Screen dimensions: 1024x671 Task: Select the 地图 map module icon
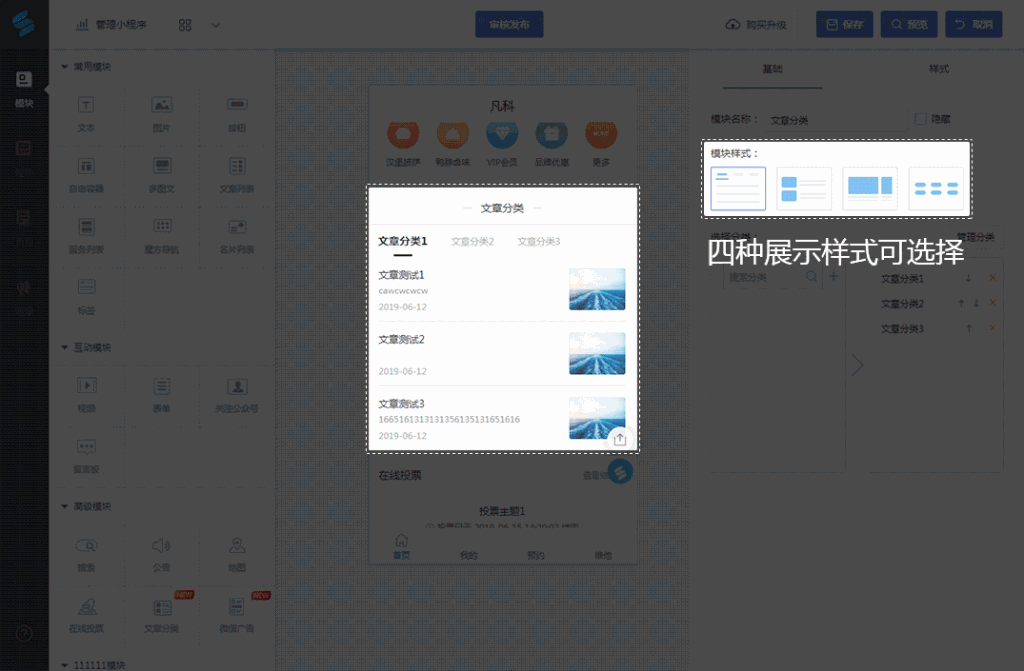[x=236, y=545]
